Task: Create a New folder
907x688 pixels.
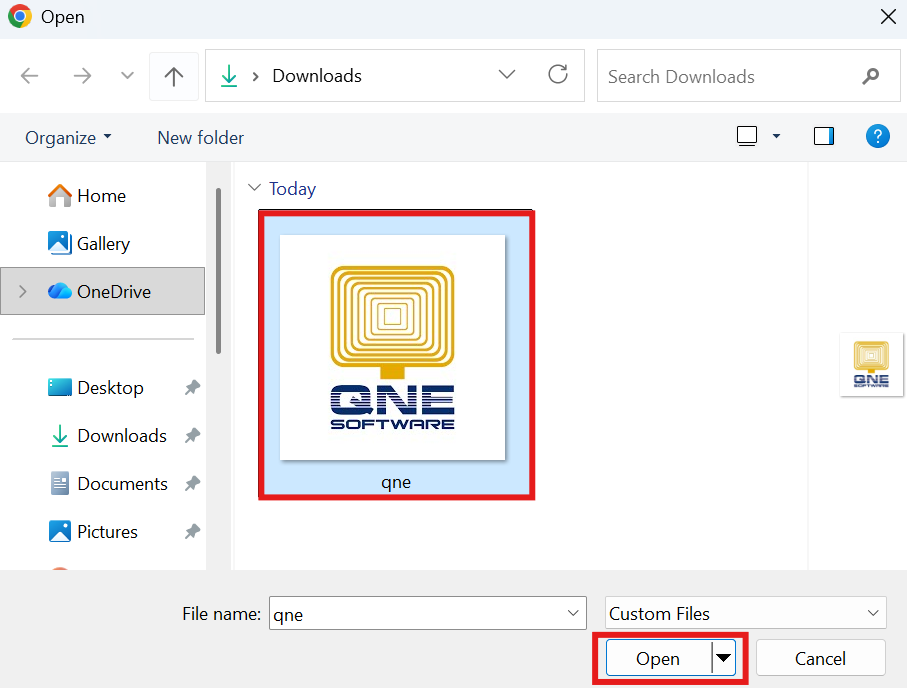Action: click(x=201, y=138)
